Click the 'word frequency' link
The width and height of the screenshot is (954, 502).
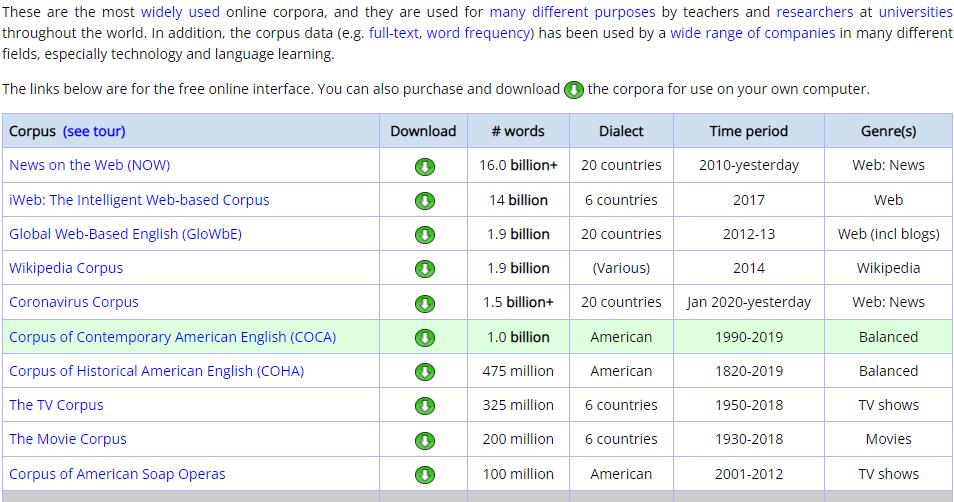490,32
